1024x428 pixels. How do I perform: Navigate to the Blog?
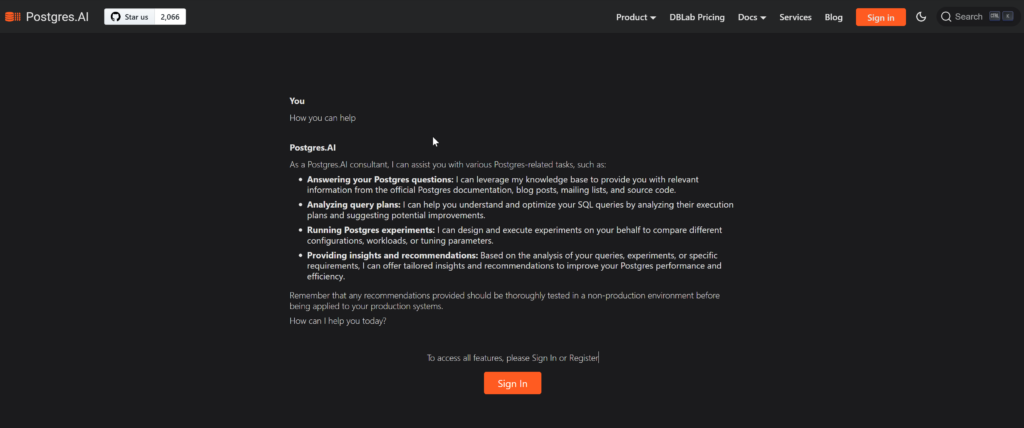(834, 17)
